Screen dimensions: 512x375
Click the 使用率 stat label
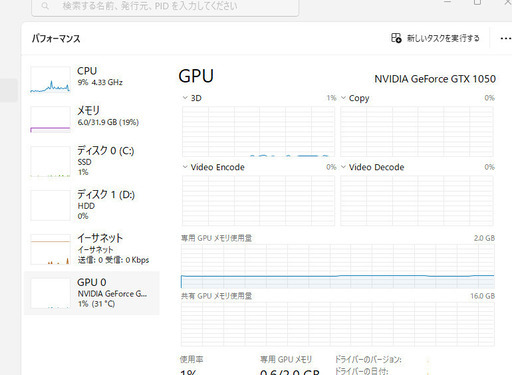[191, 359]
